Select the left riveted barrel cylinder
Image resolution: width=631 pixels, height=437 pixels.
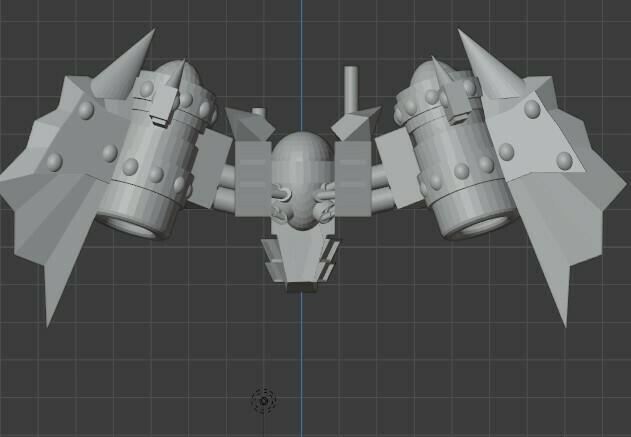point(157,150)
